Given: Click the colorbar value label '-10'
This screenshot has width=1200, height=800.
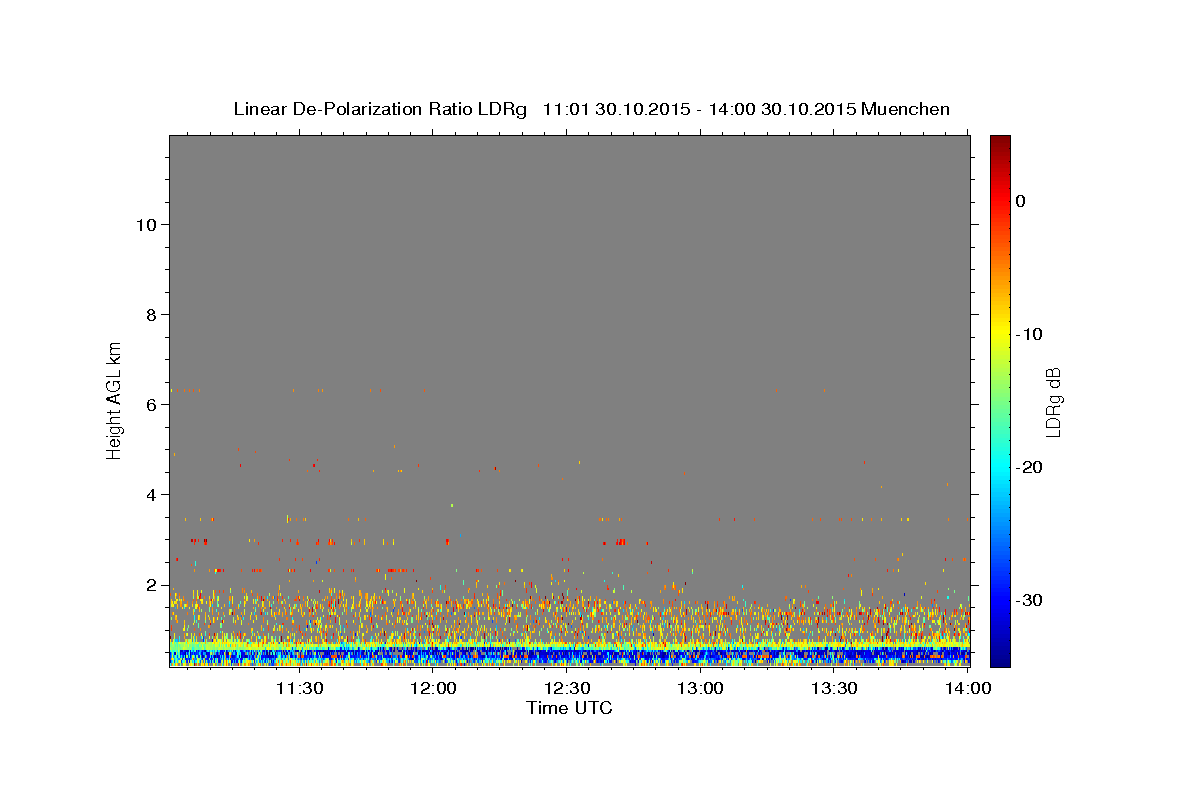Looking at the screenshot, I should click(1030, 334).
